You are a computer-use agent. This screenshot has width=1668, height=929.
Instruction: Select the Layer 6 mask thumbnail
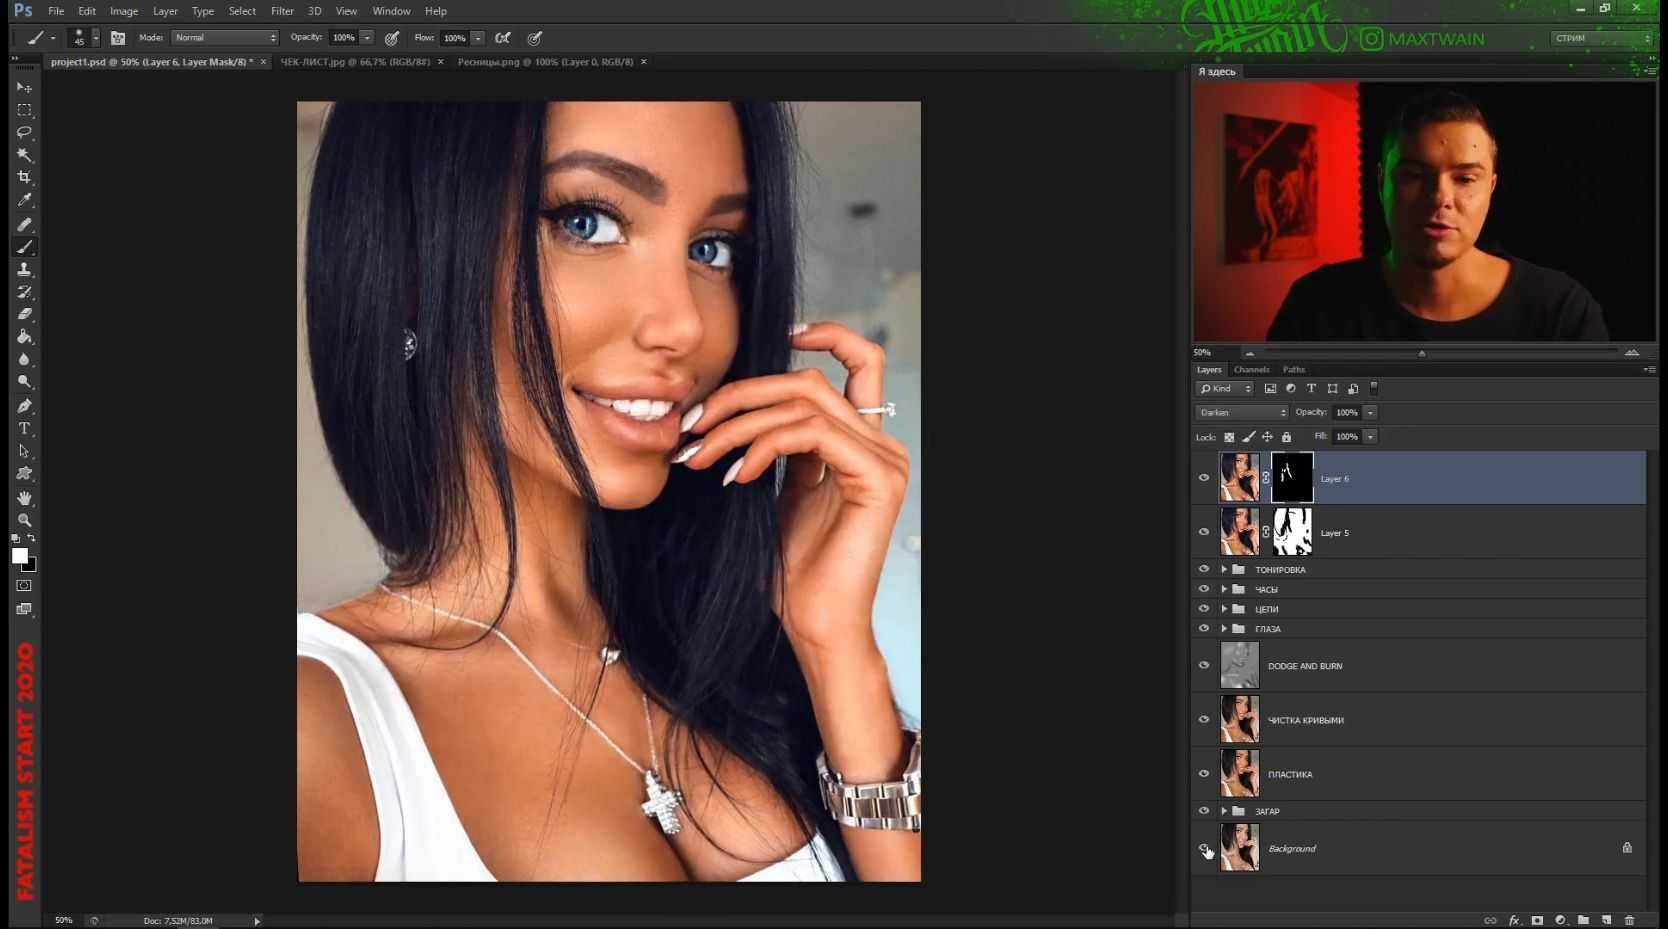1292,478
